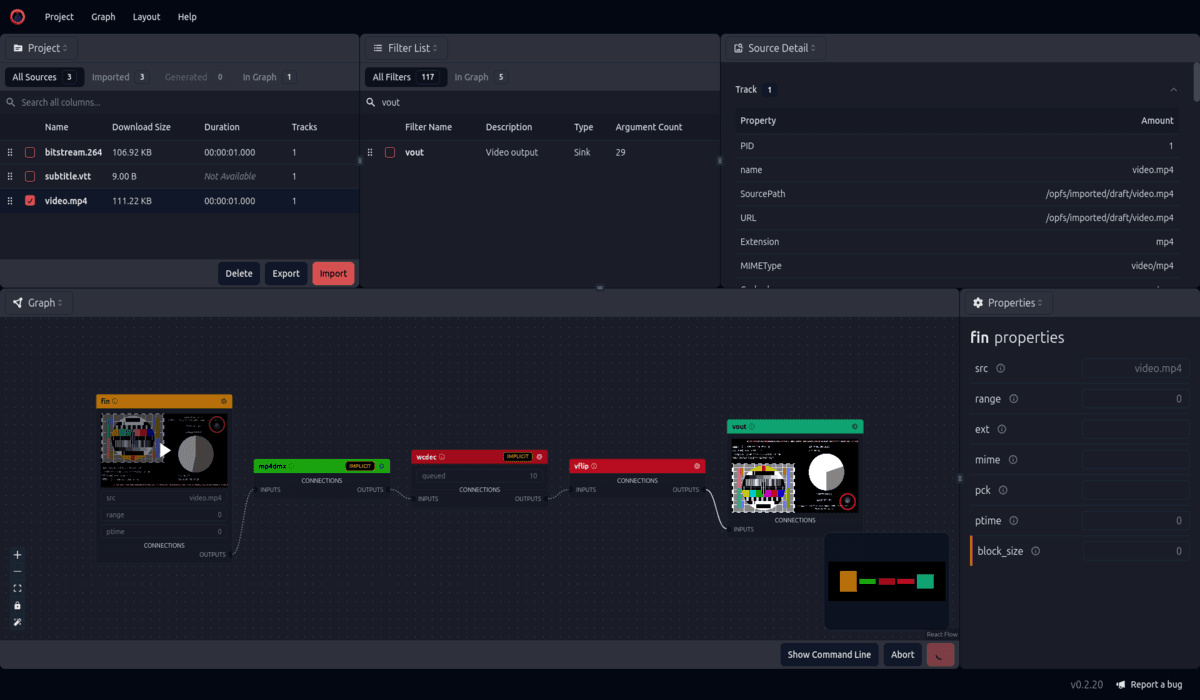Click the fit view icon in graph controls

[17, 588]
